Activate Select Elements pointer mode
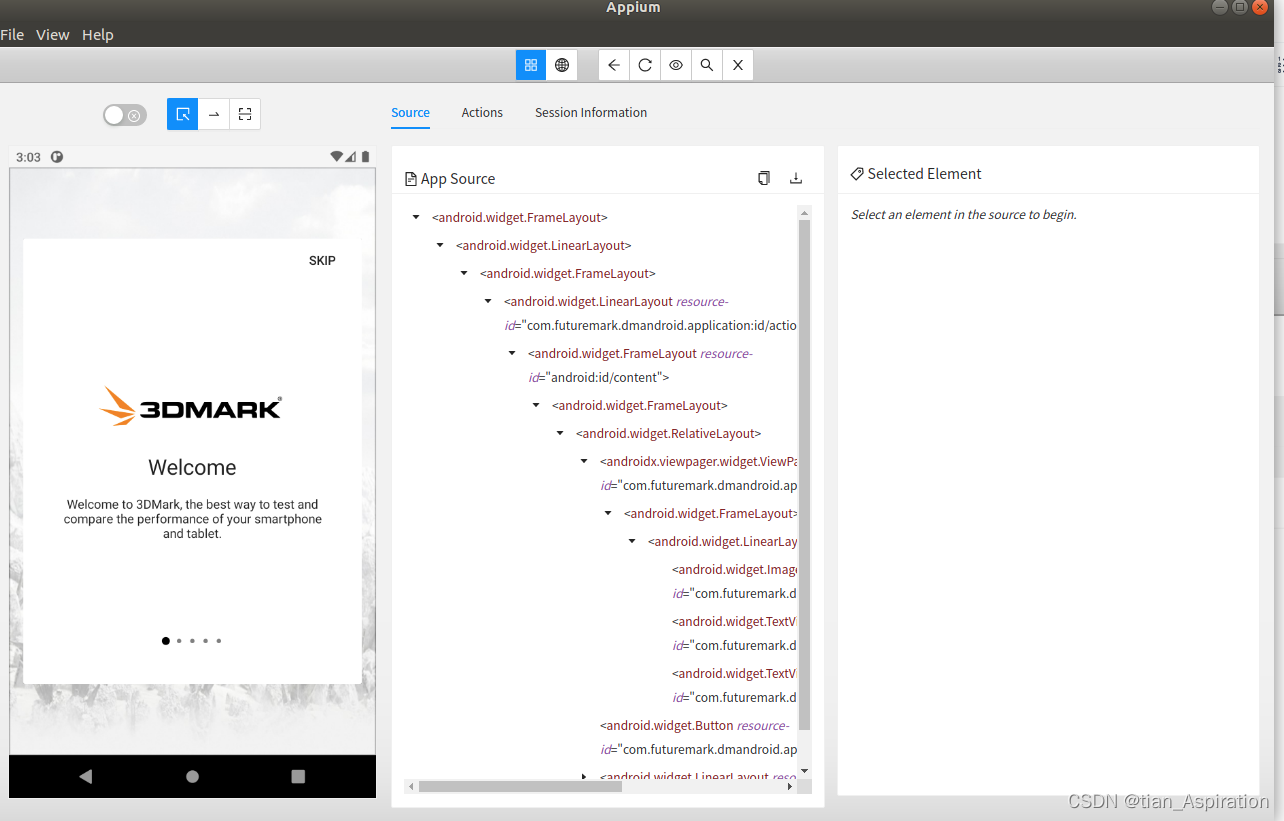 [x=183, y=114]
